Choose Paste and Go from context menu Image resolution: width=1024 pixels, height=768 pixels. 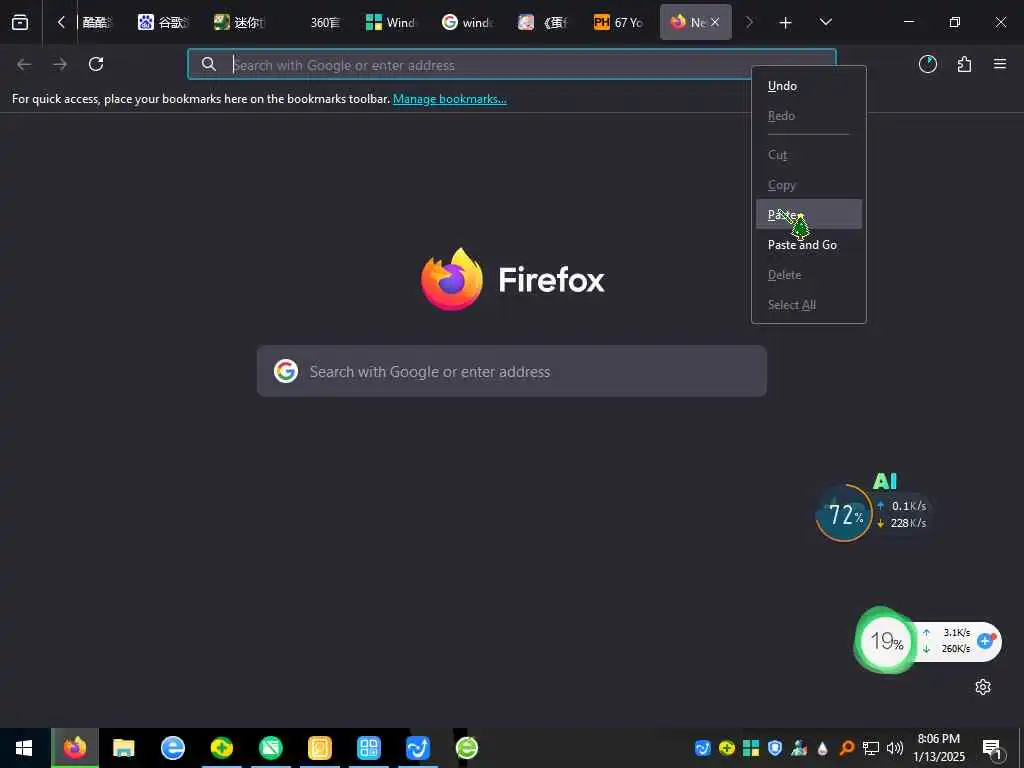tap(808, 245)
